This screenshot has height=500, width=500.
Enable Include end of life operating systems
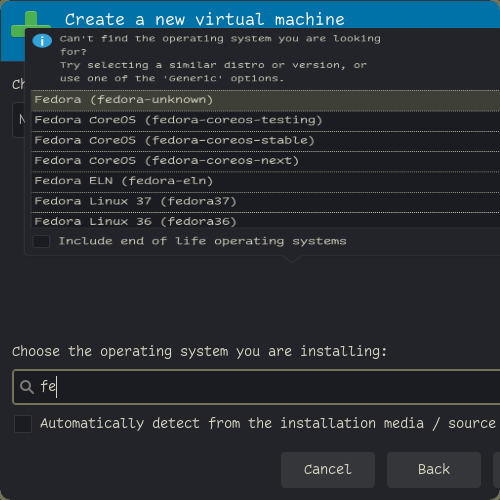[41, 241]
